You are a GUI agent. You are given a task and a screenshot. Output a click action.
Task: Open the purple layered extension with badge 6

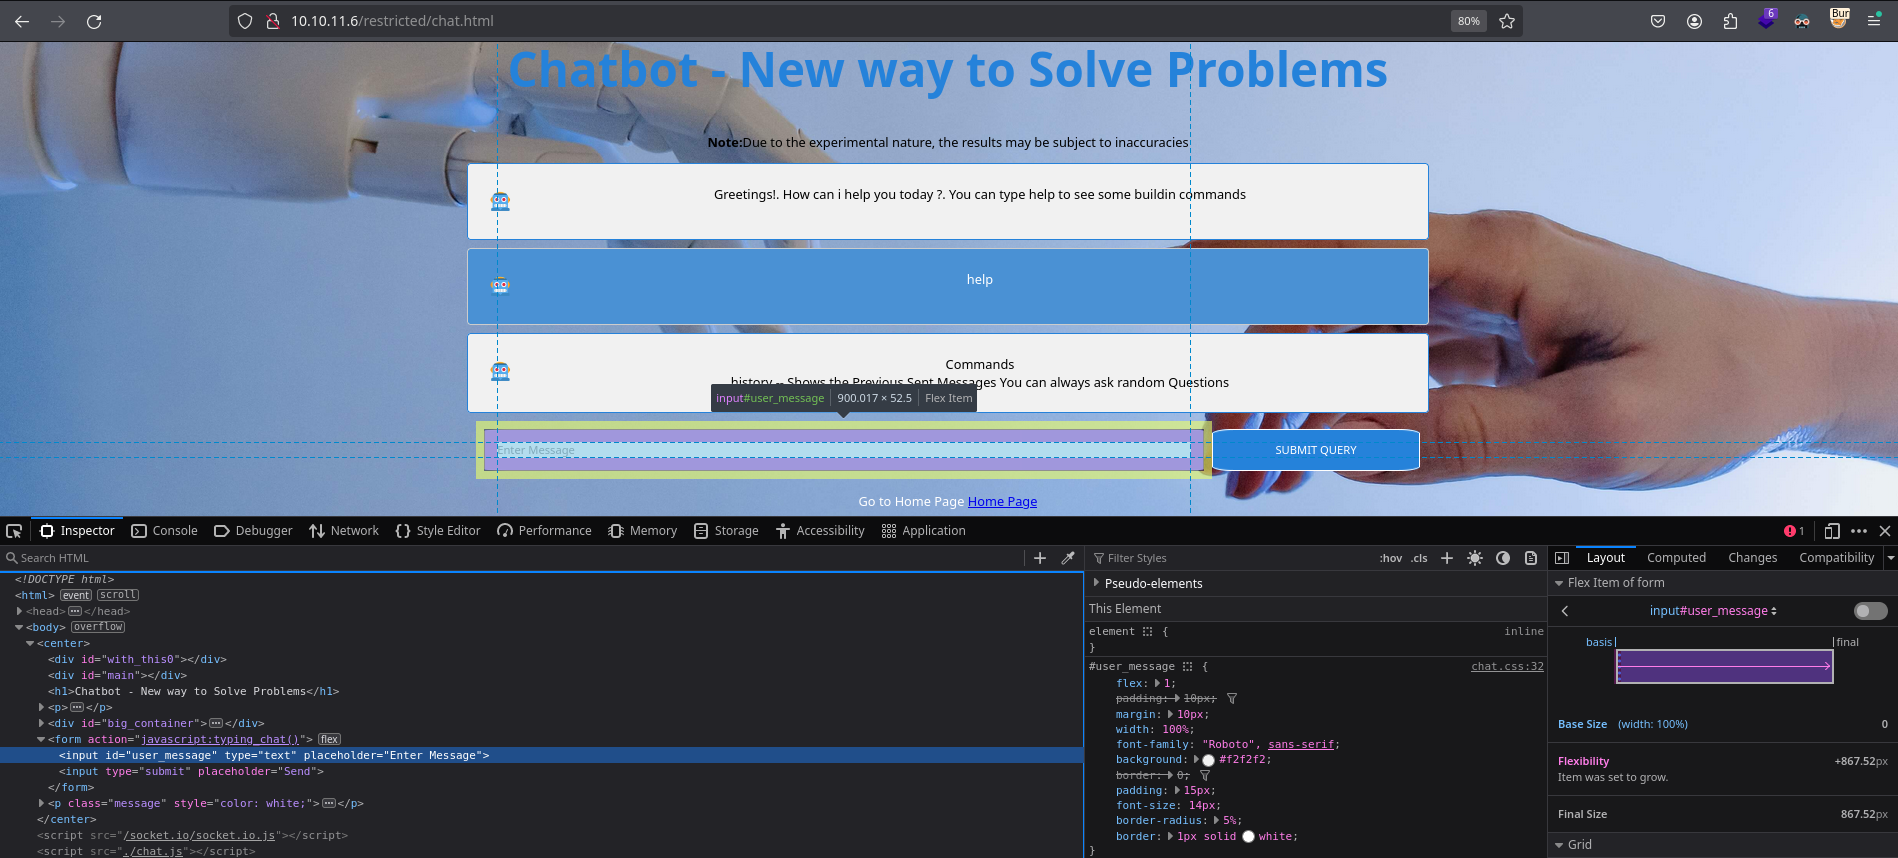click(x=1766, y=20)
